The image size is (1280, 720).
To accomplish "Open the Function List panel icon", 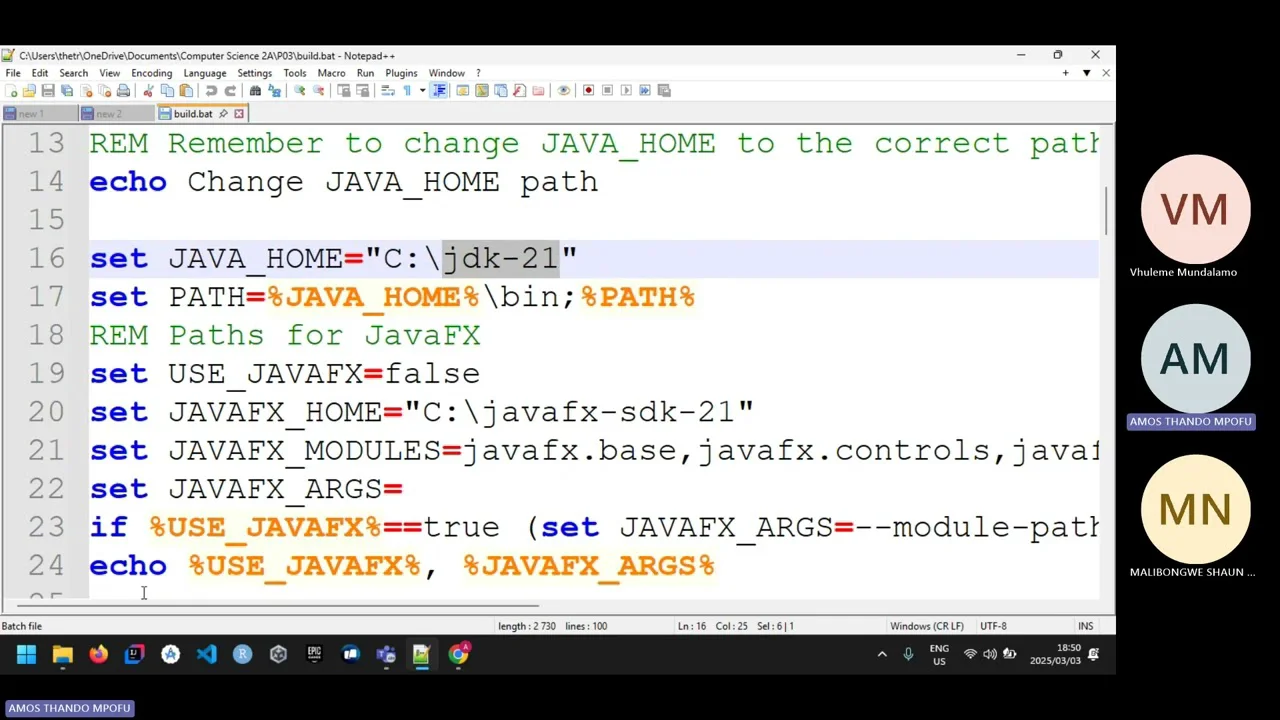I will coord(519,90).
